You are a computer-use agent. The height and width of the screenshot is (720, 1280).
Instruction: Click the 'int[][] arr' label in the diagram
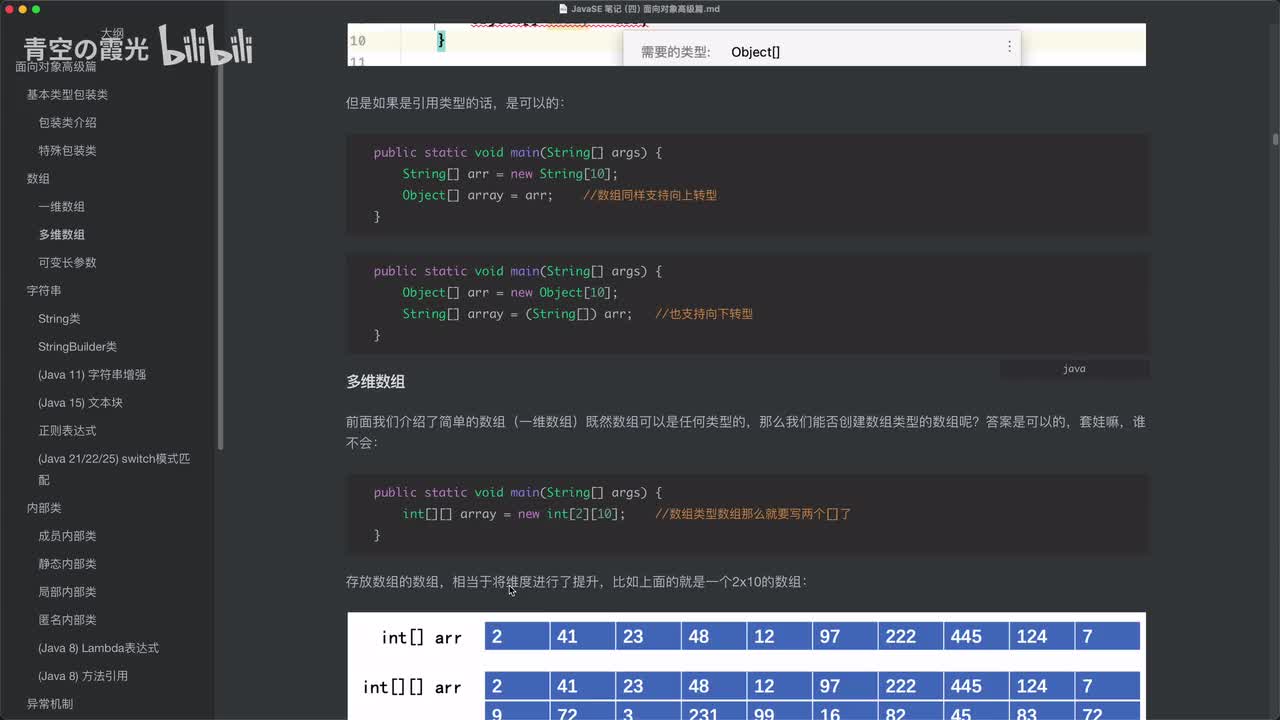click(412, 687)
